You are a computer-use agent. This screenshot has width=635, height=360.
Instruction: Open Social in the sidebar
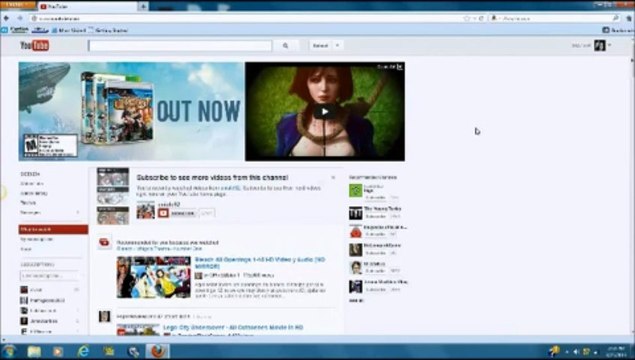[26, 249]
